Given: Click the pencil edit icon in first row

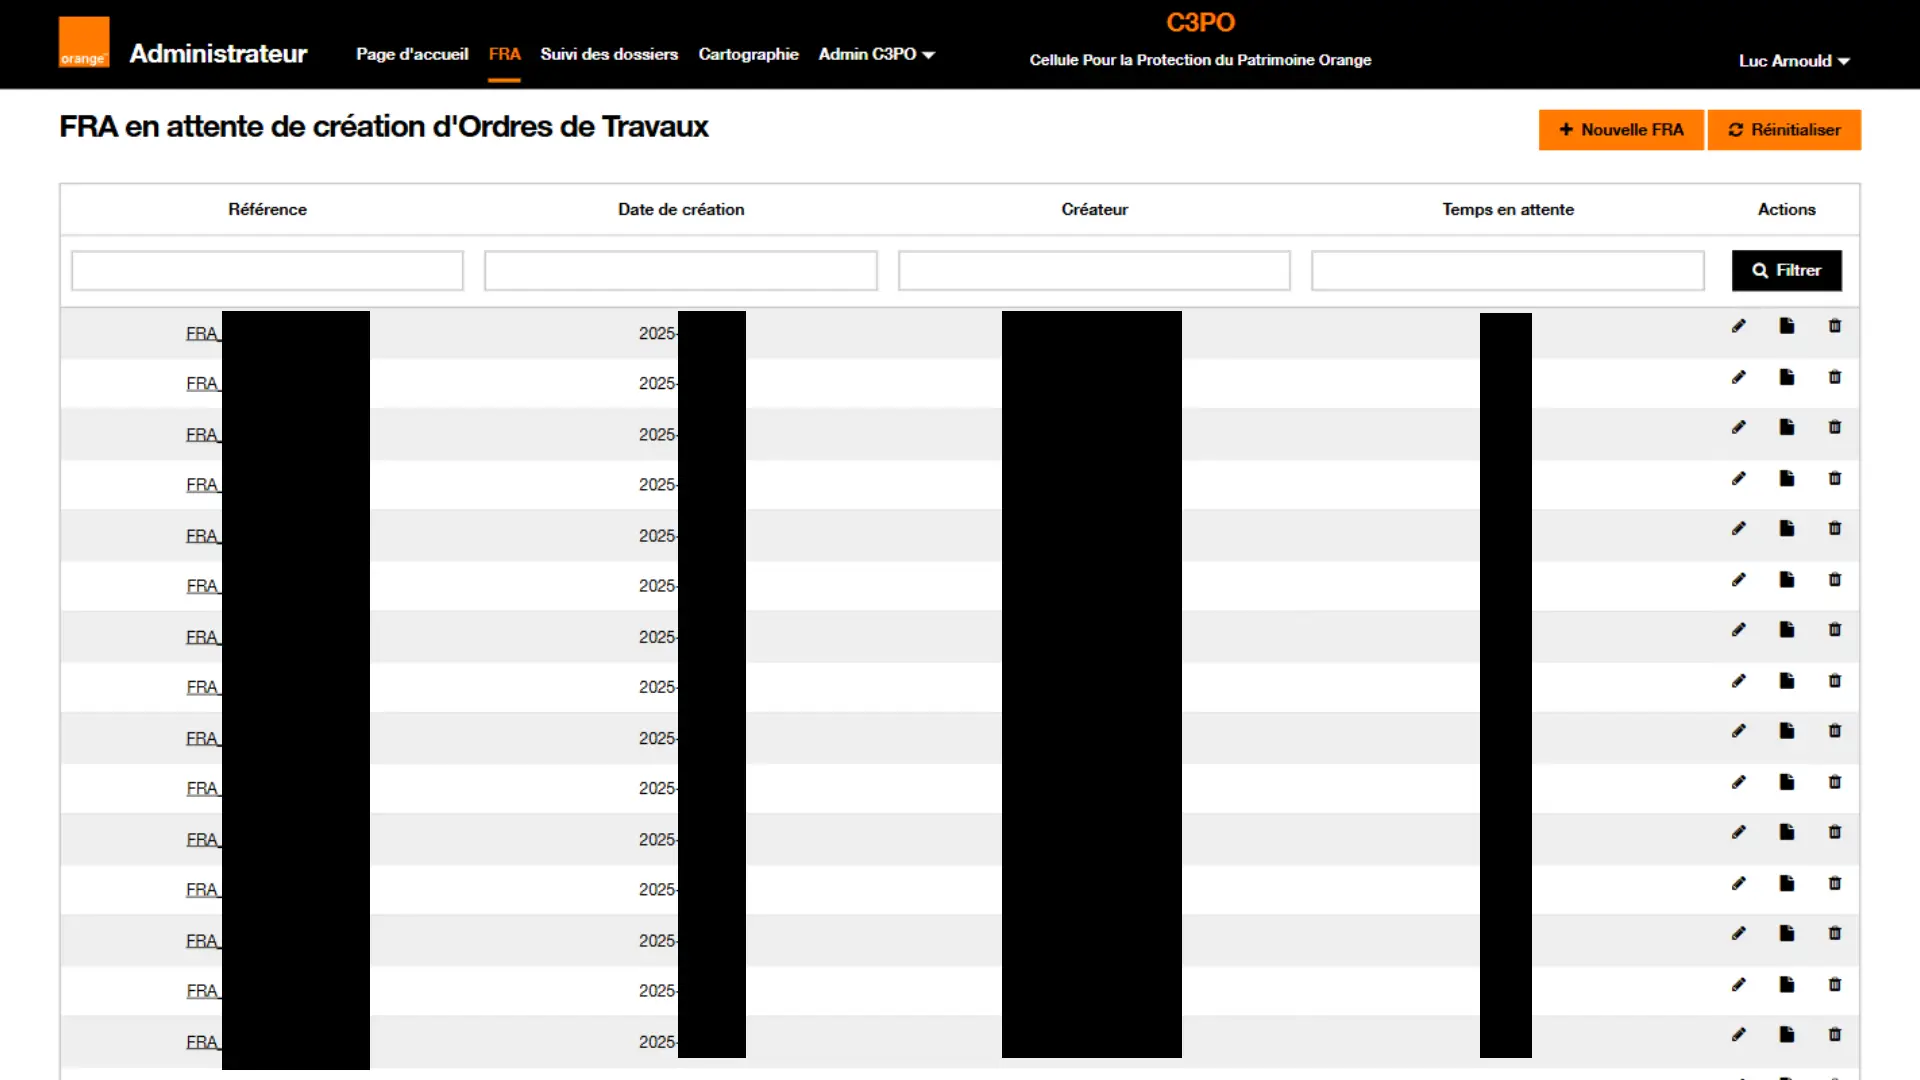Looking at the screenshot, I should (1739, 326).
